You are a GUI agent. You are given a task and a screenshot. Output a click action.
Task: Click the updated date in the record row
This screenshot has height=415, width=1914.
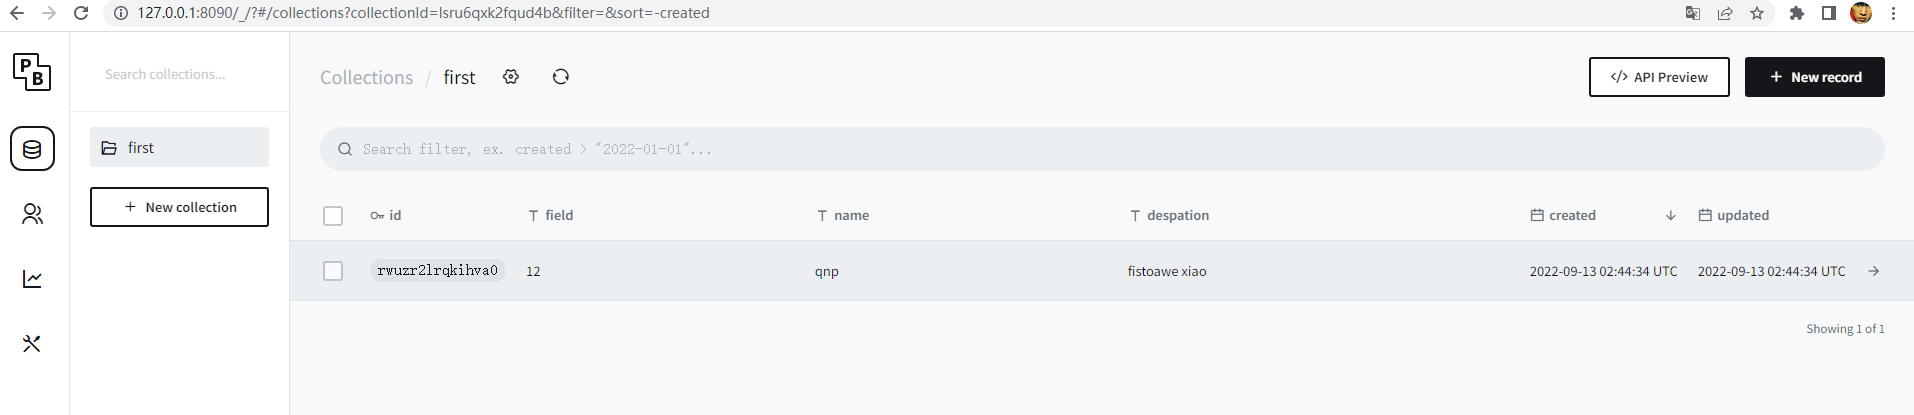[1772, 271]
